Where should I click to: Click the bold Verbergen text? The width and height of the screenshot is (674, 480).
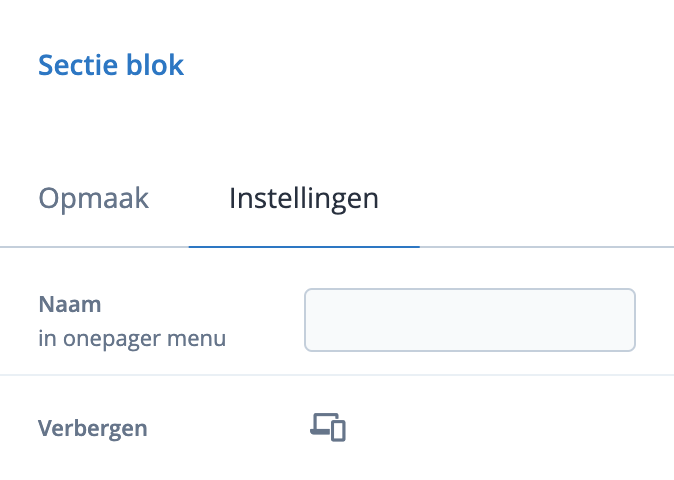coord(92,429)
